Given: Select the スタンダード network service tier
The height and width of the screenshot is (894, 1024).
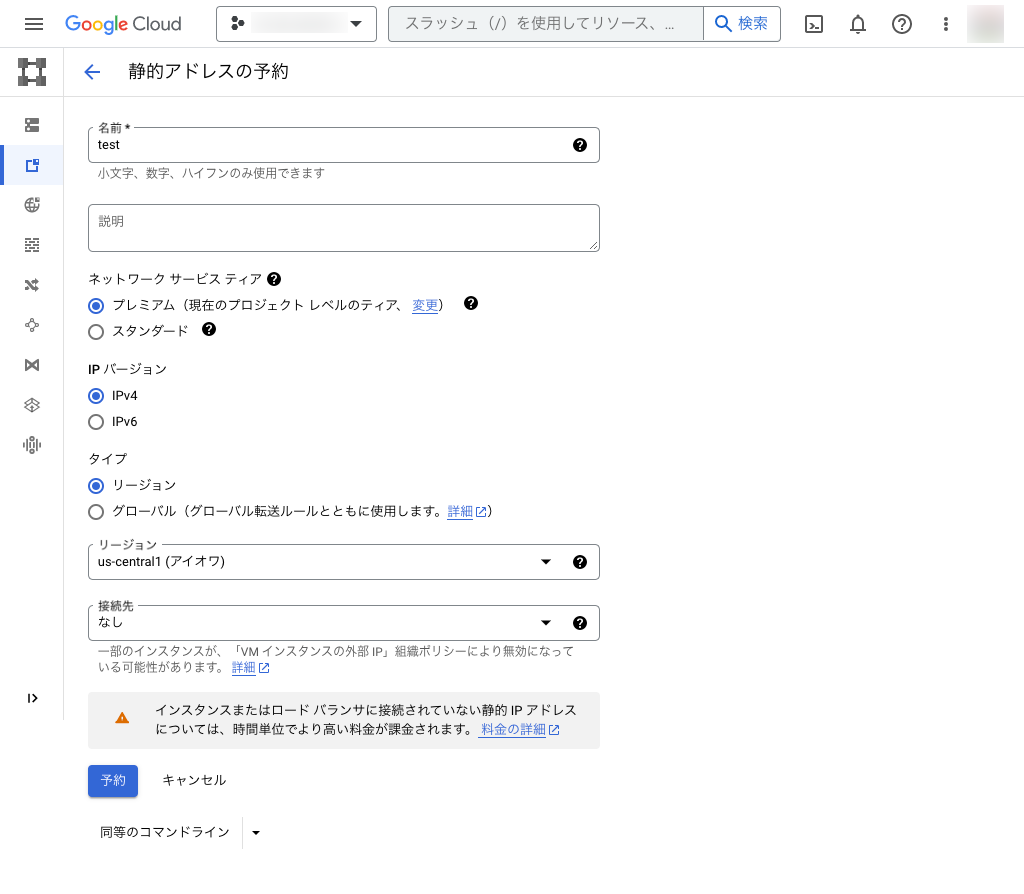Looking at the screenshot, I should pos(96,331).
